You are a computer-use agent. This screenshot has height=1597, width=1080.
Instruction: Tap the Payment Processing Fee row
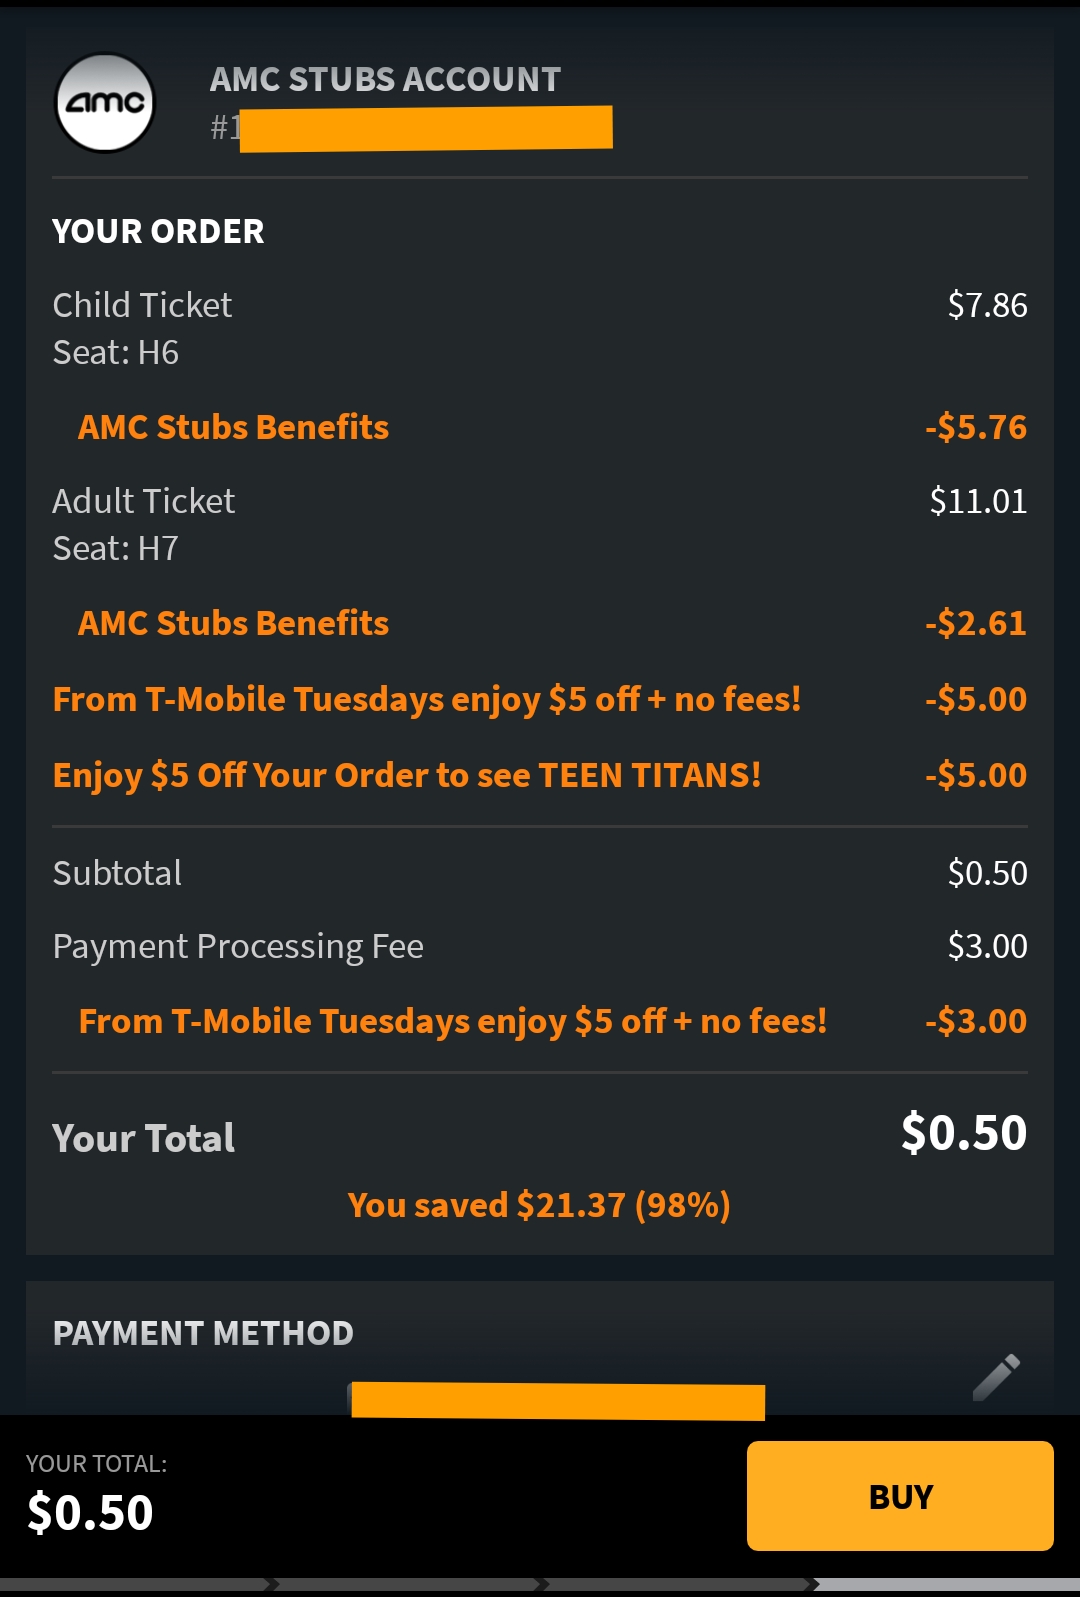pyautogui.click(x=238, y=946)
